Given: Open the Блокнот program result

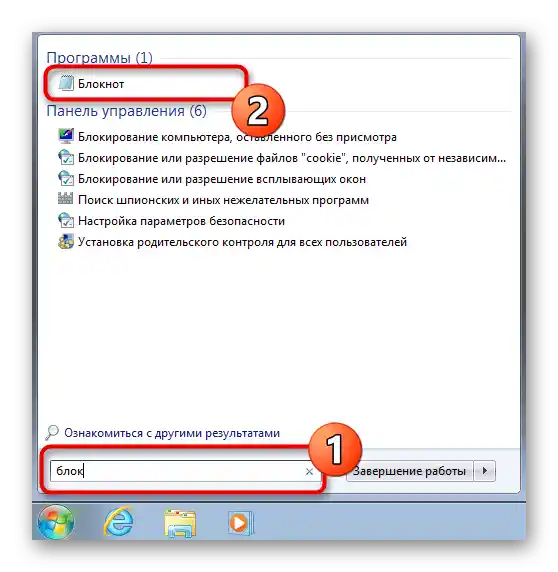Looking at the screenshot, I should (101, 84).
